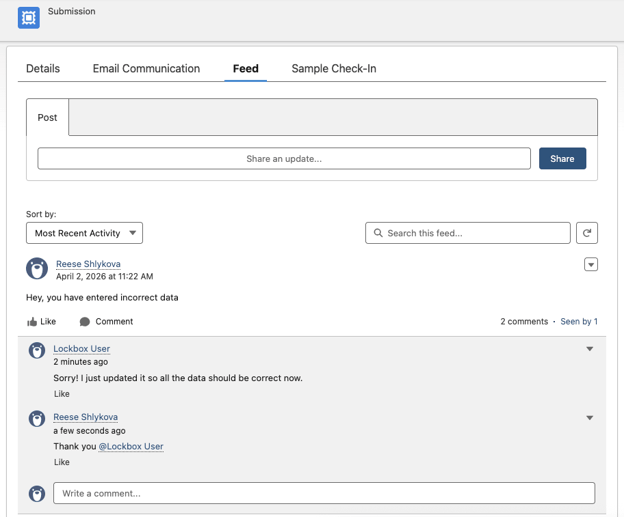The width and height of the screenshot is (624, 517).
Task: Click the '2 minutes ago' timestamp
Action: pos(81,362)
